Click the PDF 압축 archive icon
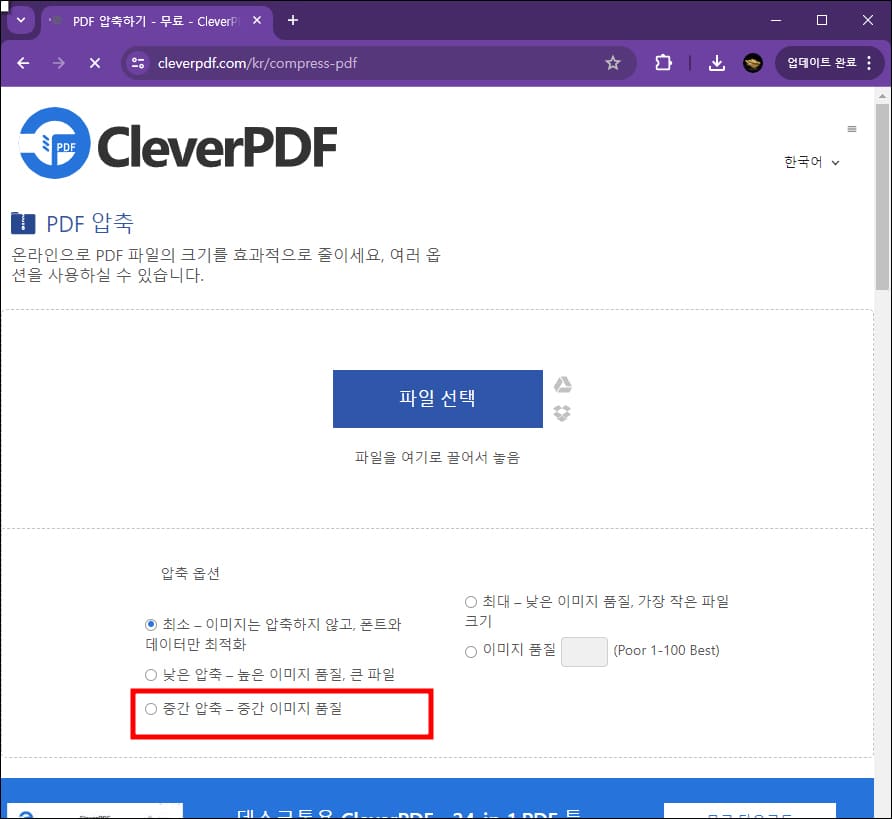Viewport: 892px width, 819px height. click(x=23, y=223)
